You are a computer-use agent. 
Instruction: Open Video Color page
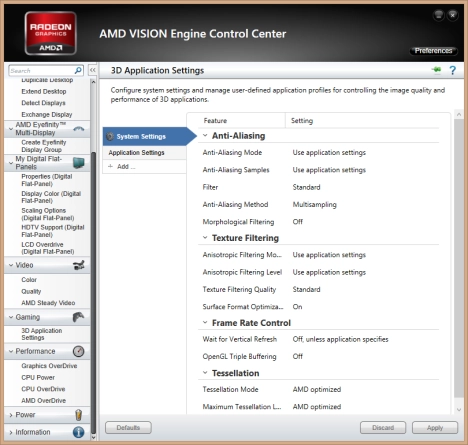[29, 280]
